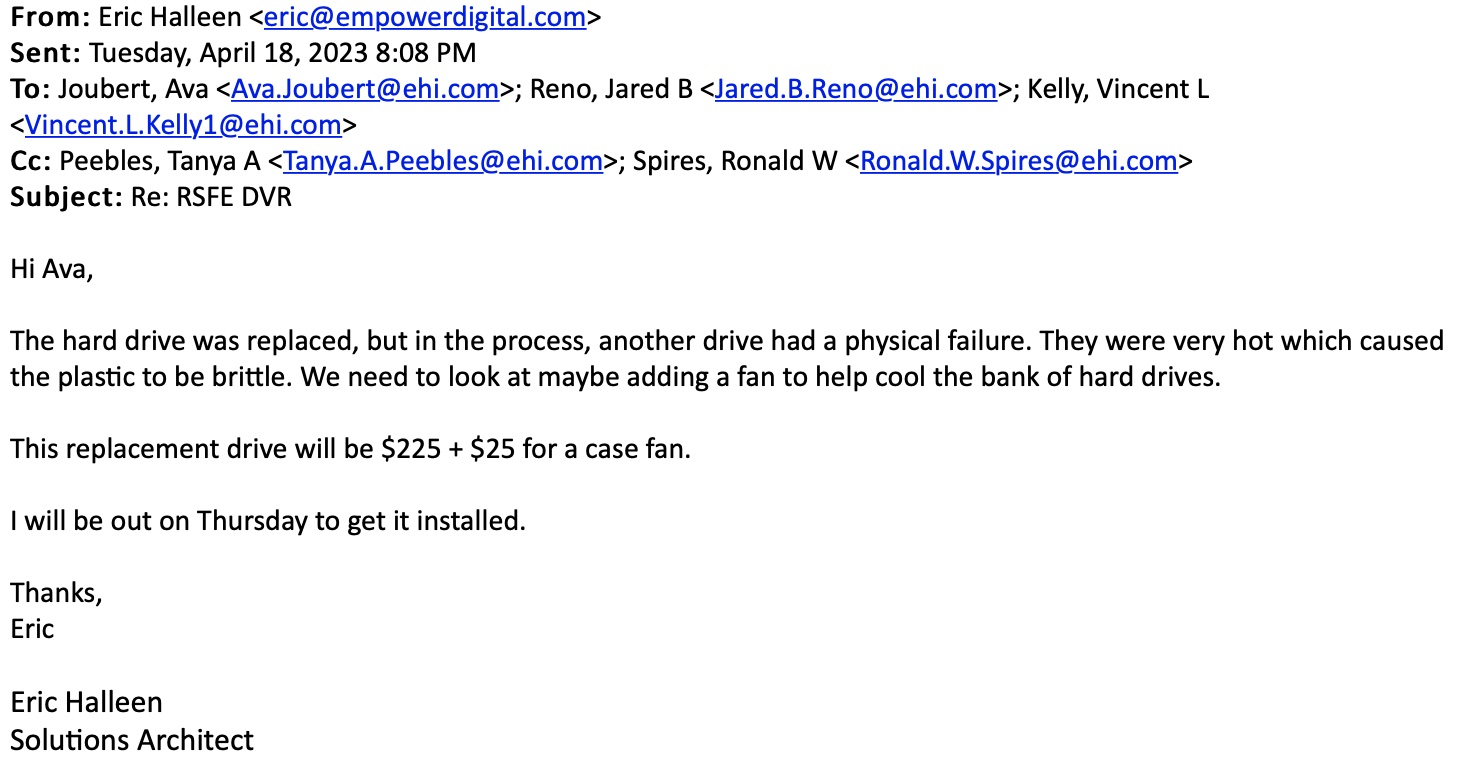This screenshot has height=768, width=1458.
Task: Click the Tanya.A.Peebles@ehi.com Cc link
Action: (444, 161)
